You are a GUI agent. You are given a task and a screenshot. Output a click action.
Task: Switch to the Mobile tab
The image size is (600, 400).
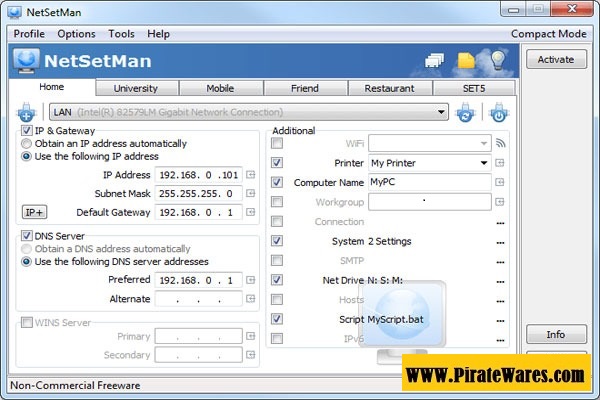pos(221,88)
